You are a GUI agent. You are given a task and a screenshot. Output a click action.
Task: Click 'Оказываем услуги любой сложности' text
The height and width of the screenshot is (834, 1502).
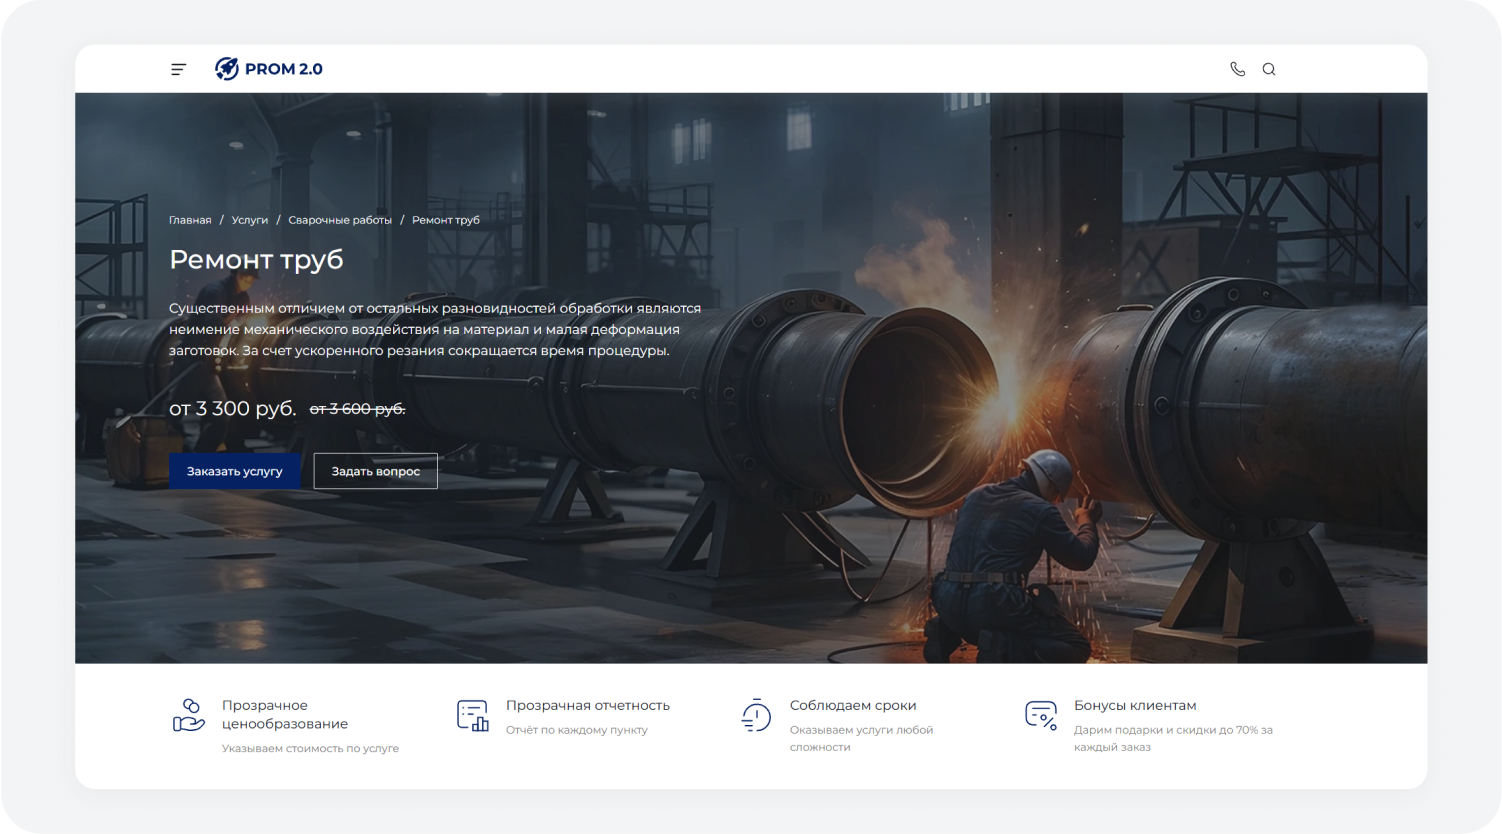[x=861, y=738]
